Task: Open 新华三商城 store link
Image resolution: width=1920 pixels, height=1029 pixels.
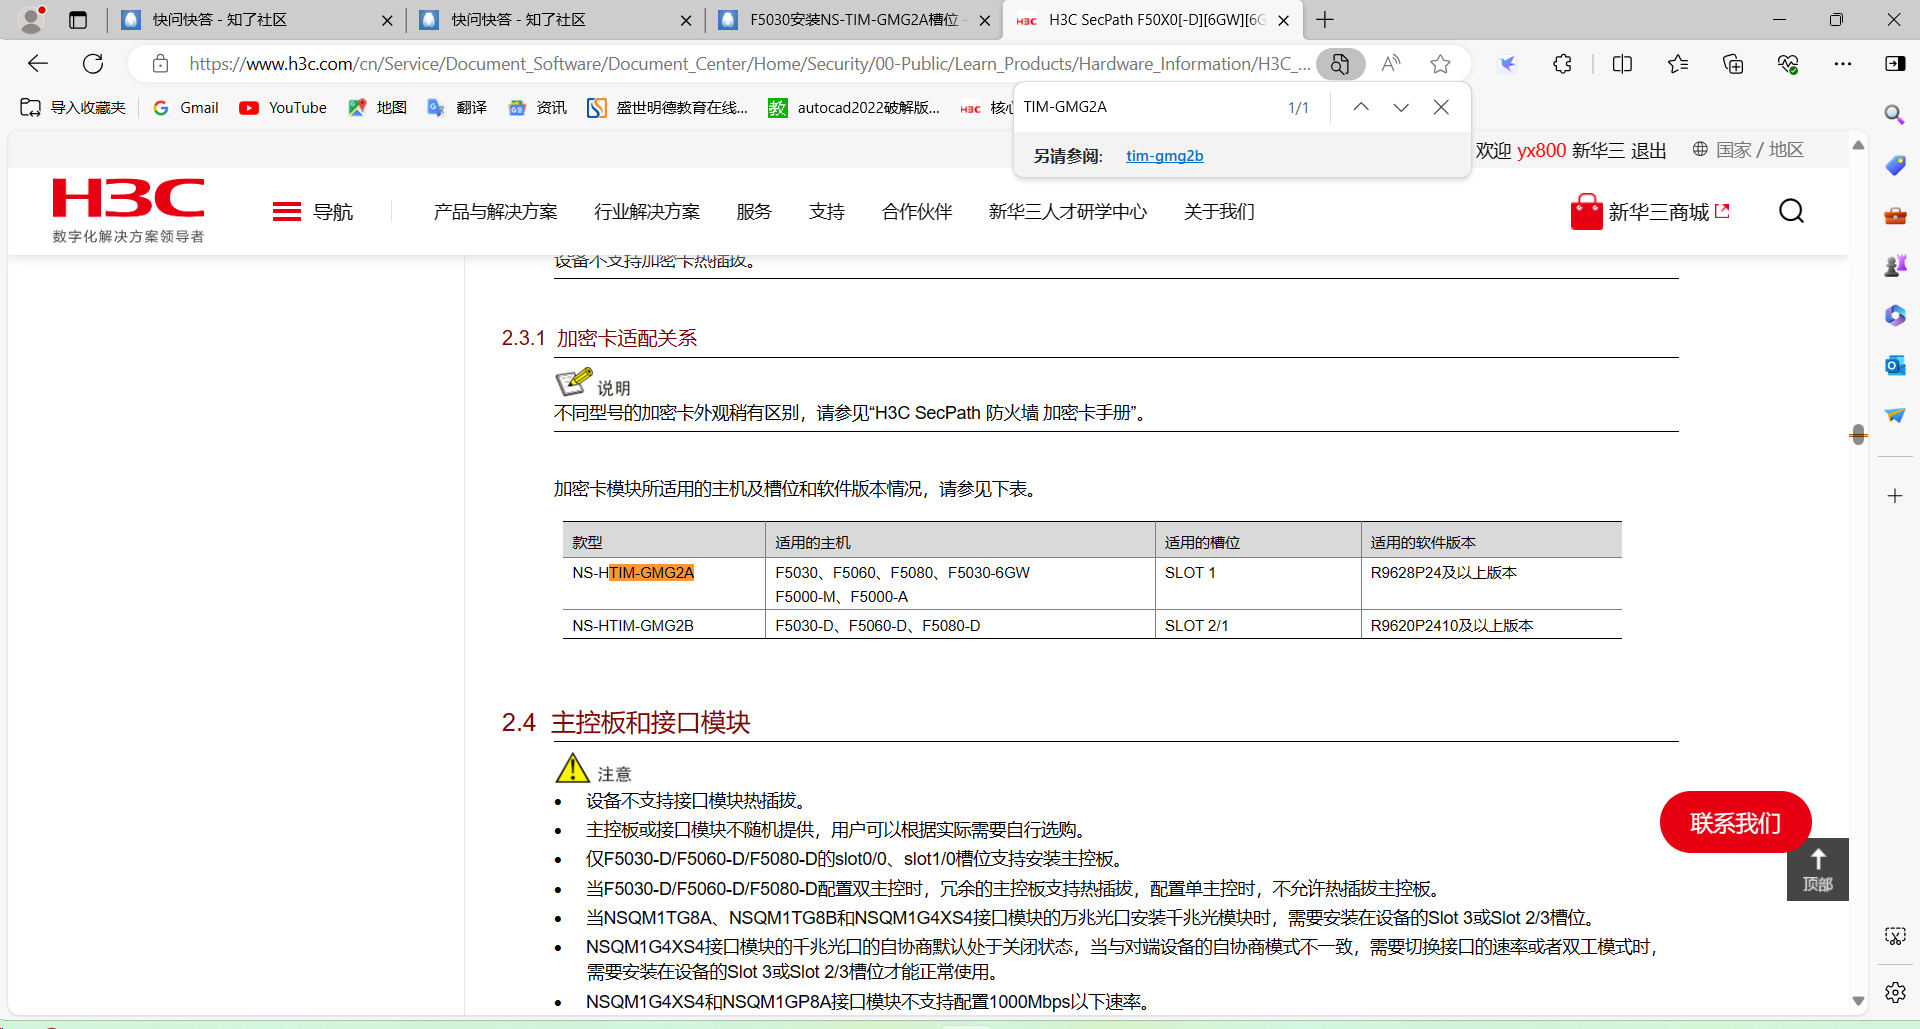Action: [1650, 212]
